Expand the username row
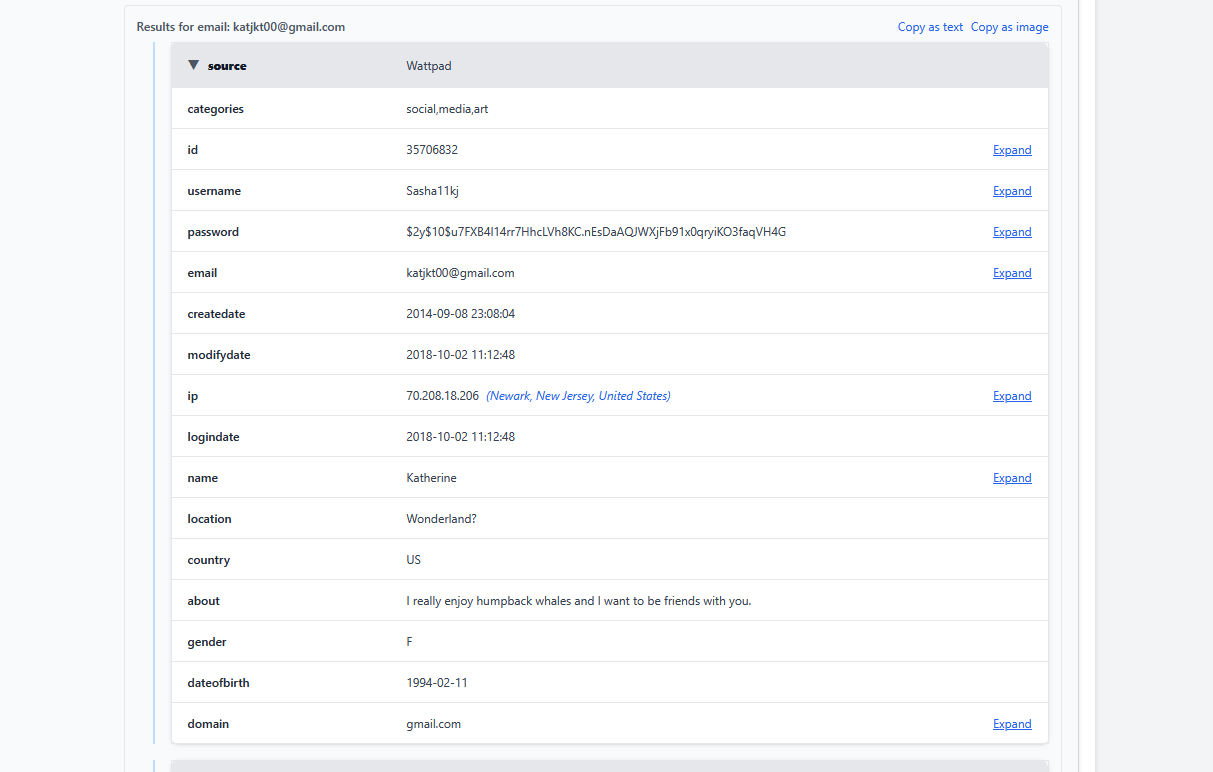This screenshot has height=772, width=1213. tap(1011, 191)
